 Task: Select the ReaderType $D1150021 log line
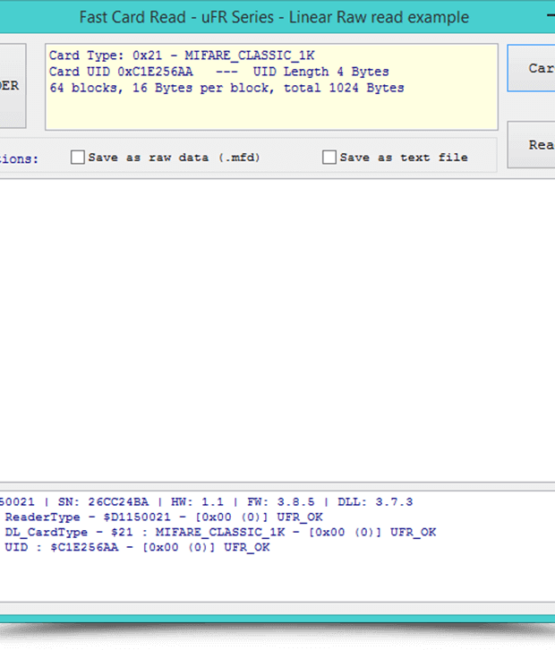point(164,517)
